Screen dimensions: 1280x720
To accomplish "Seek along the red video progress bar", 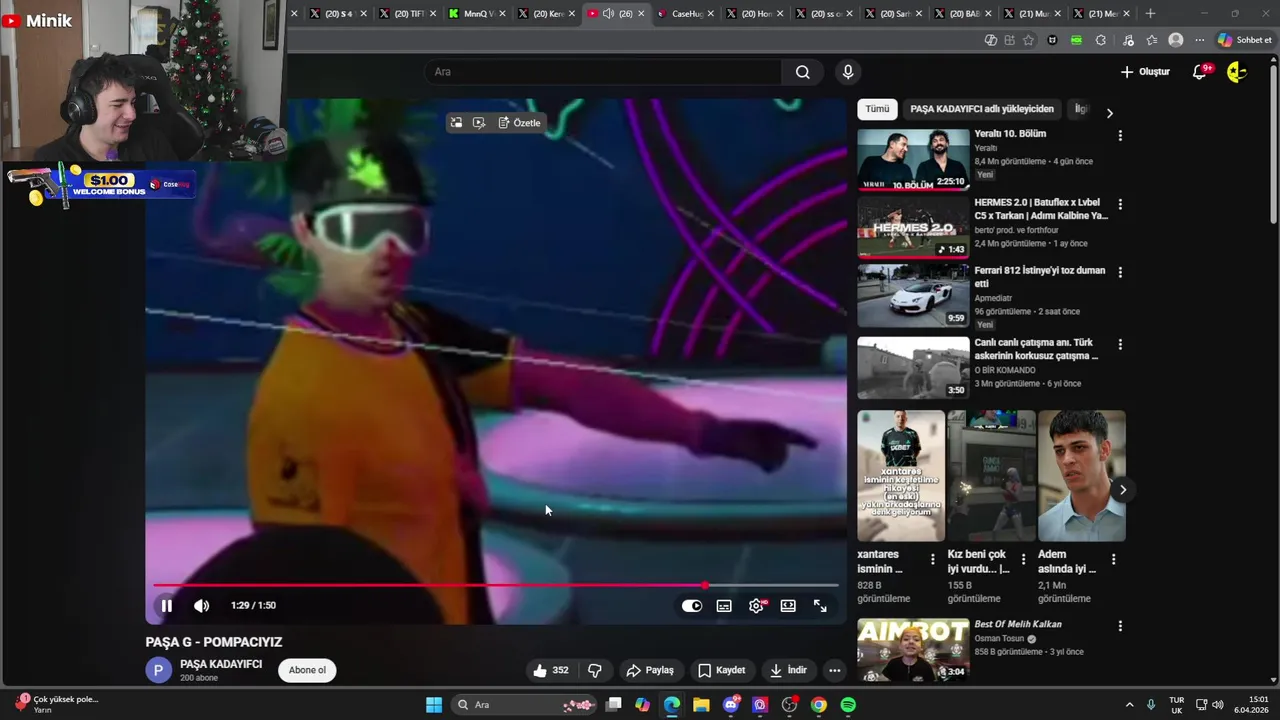I will click(495, 585).
